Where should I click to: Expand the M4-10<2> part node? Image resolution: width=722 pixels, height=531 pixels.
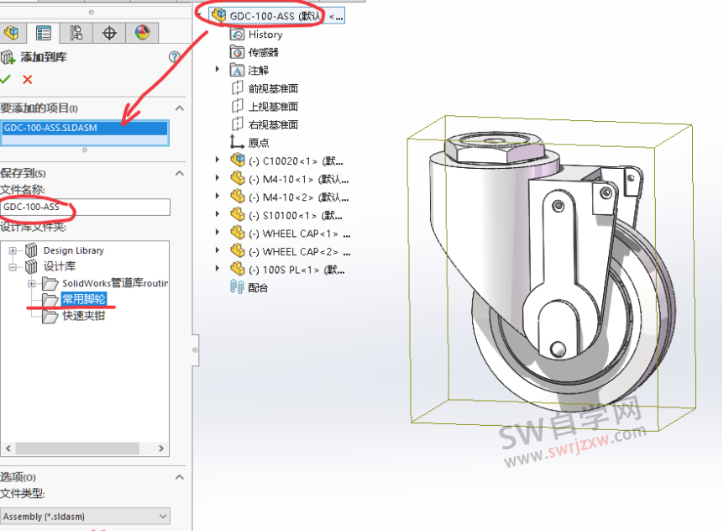pyautogui.click(x=217, y=196)
